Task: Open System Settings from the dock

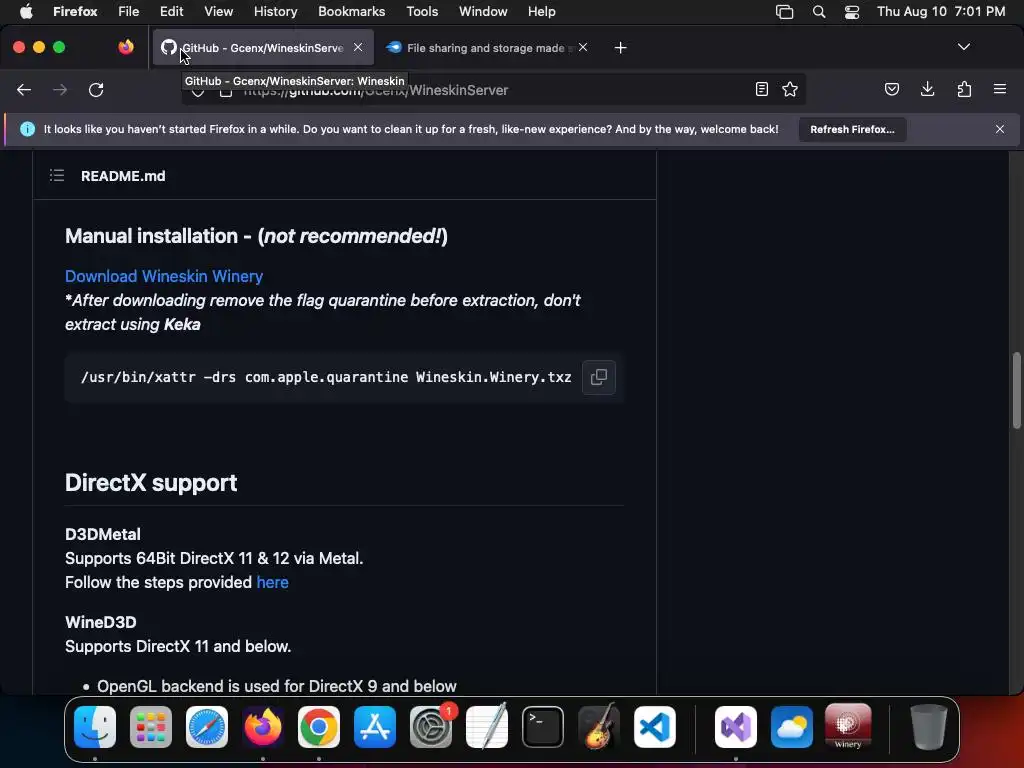Action: 431,727
